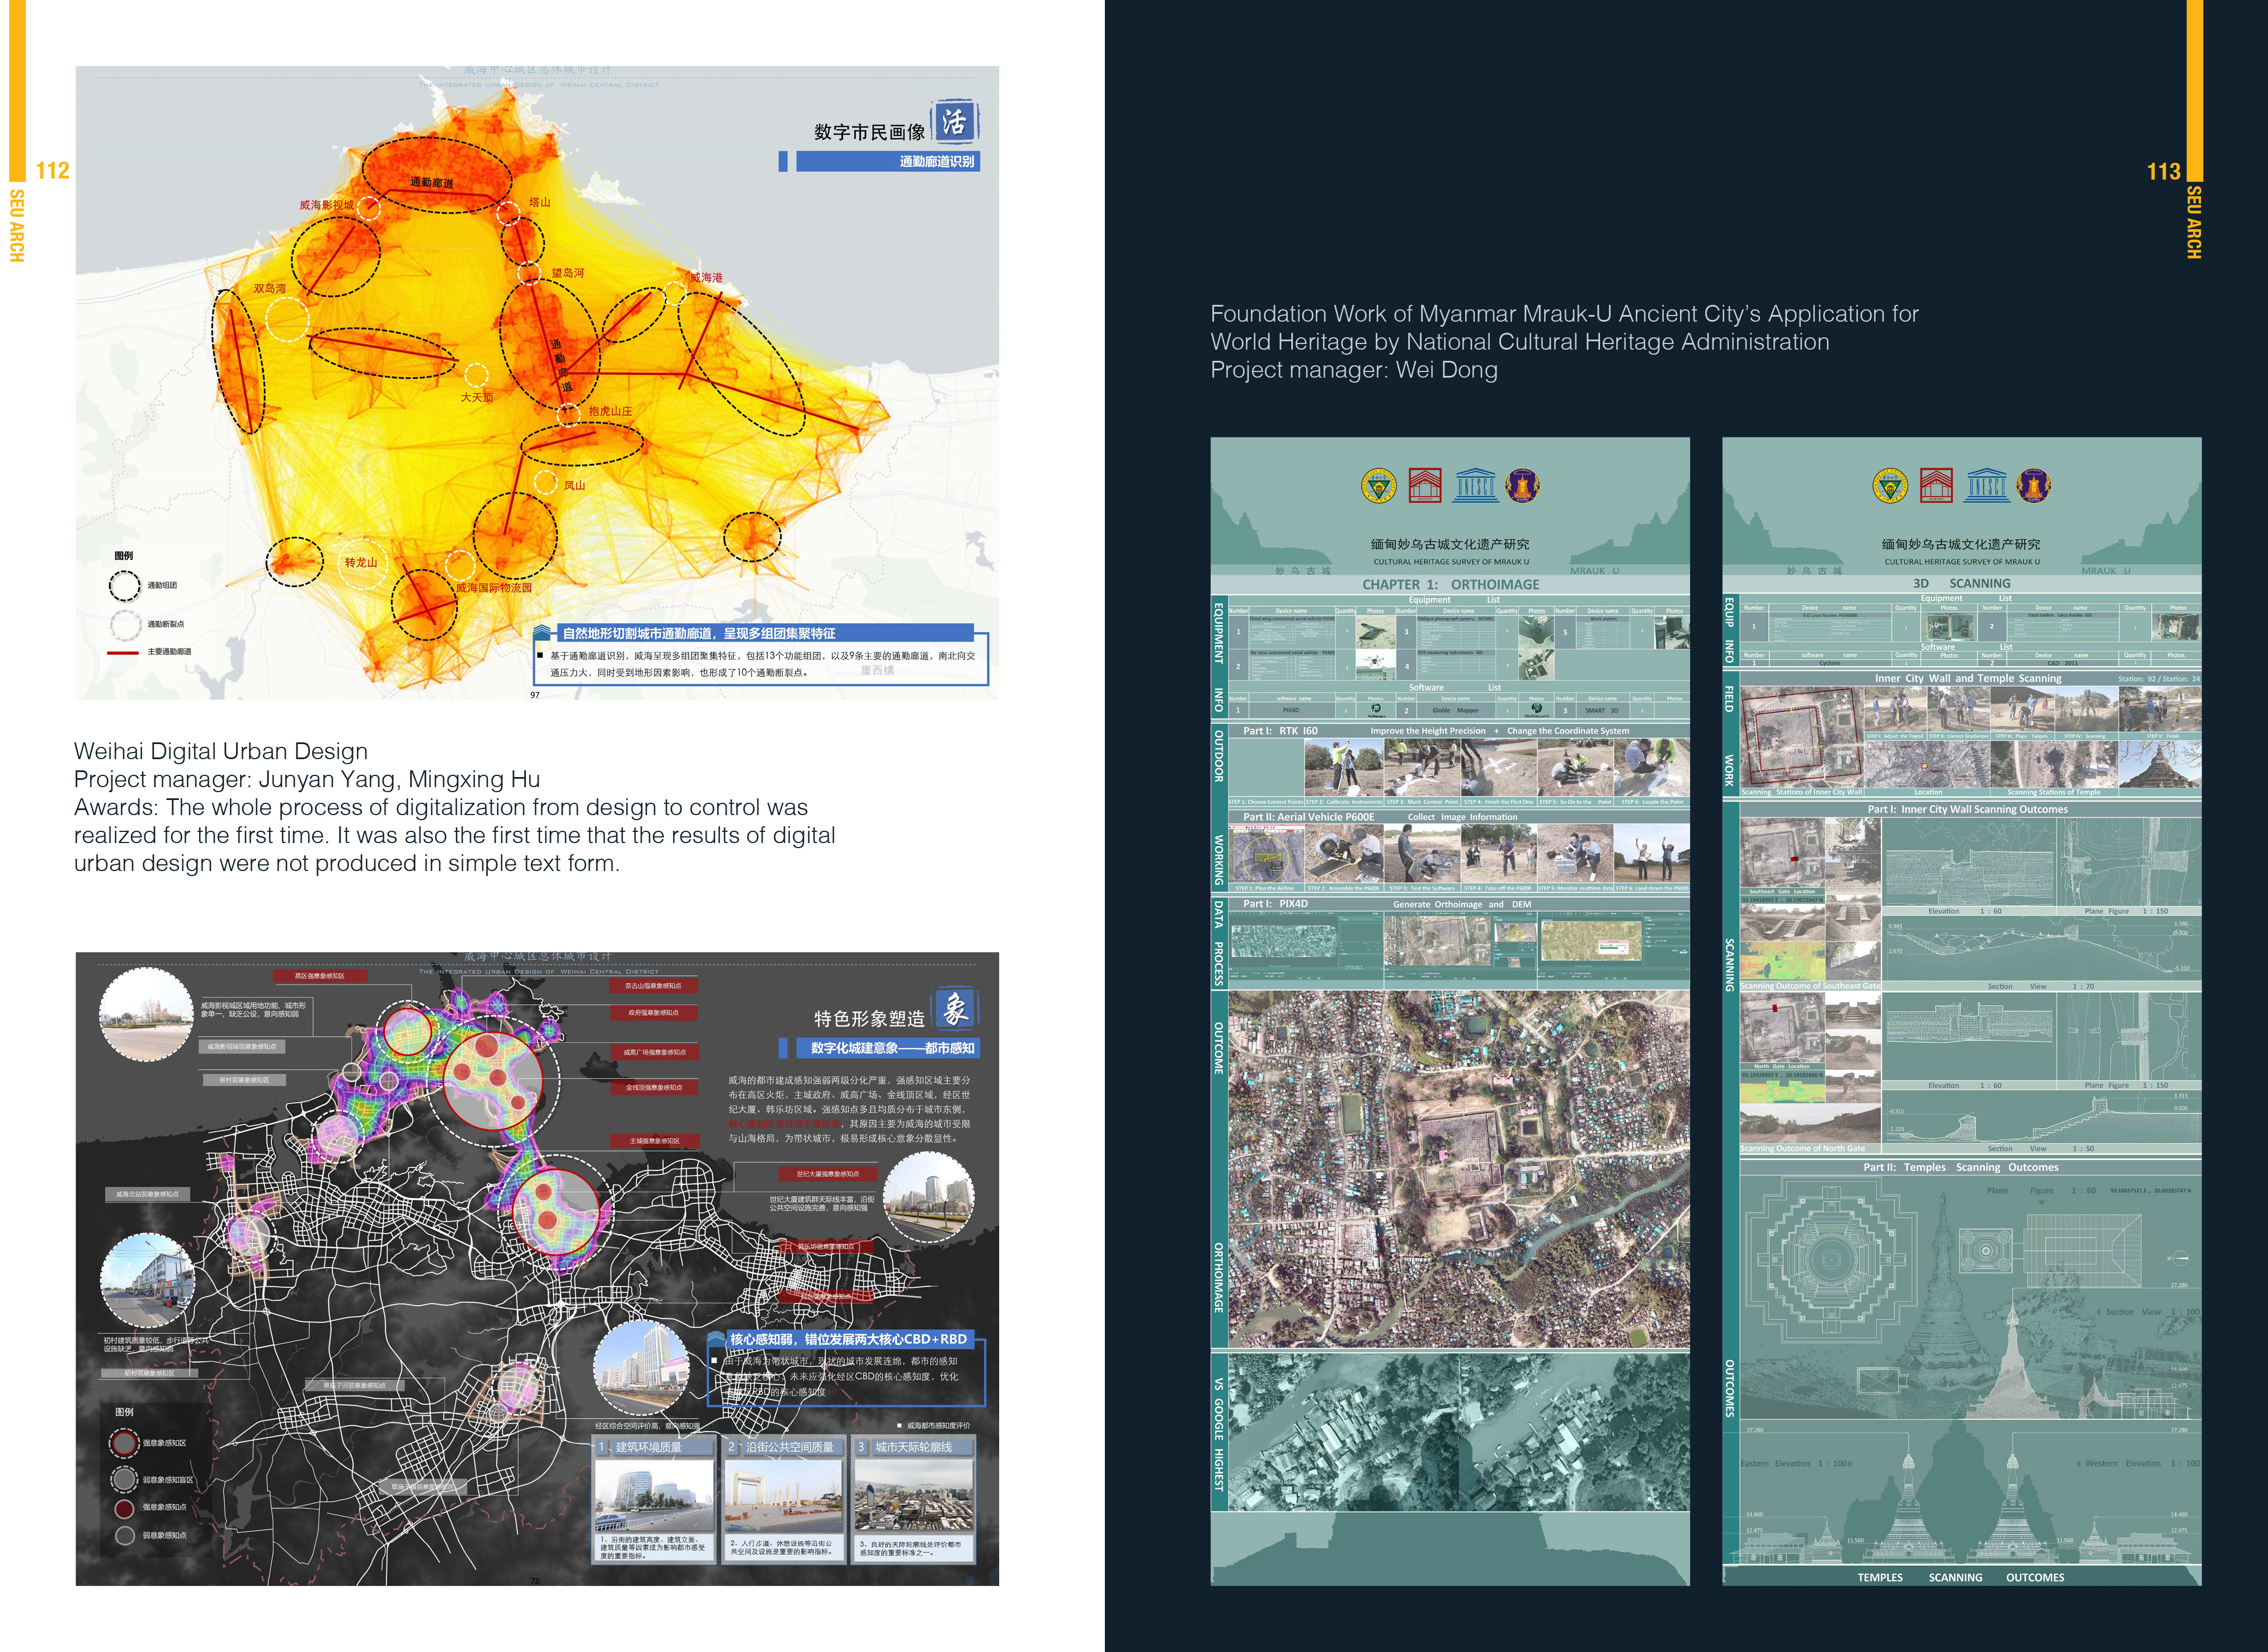This screenshot has width=2268, height=1652.
Task: Click the UNESCO logo on the Orthoimage poster
Action: (x=1475, y=485)
